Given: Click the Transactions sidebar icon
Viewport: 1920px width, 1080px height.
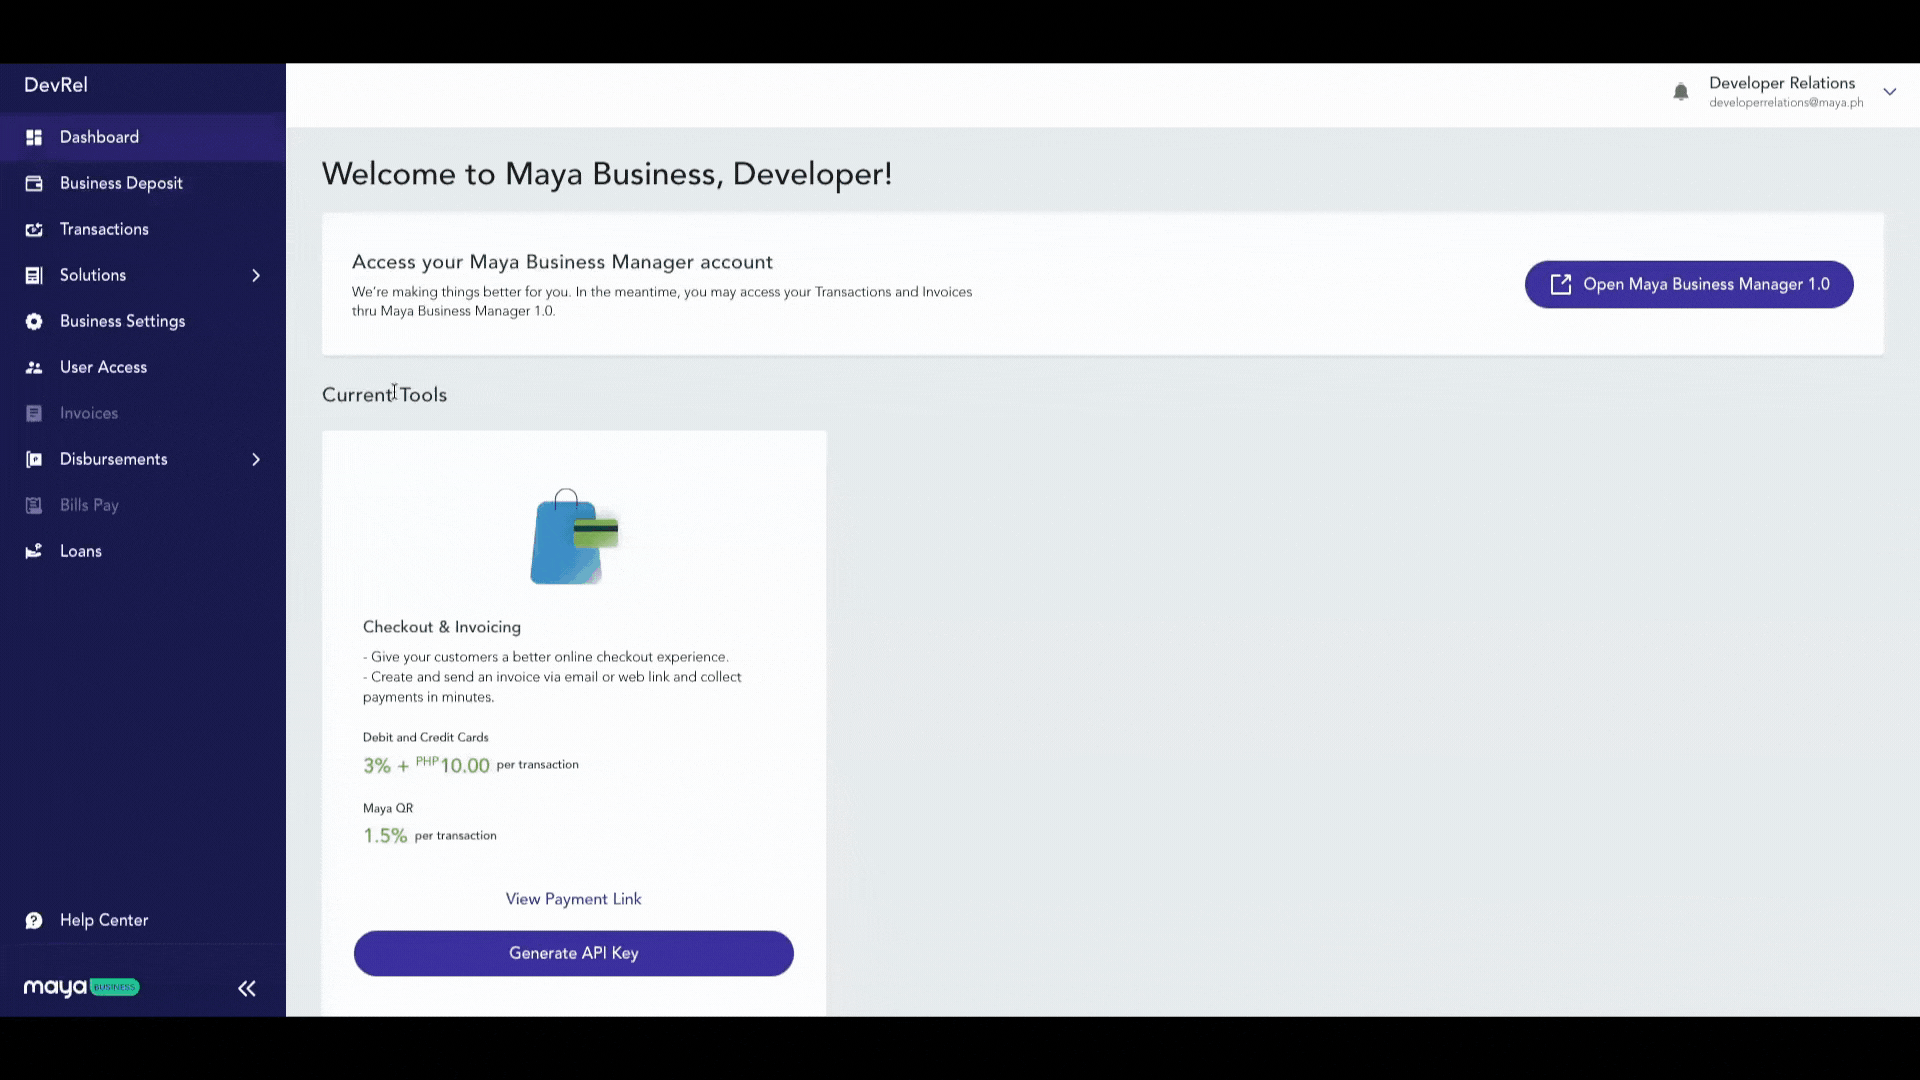Looking at the screenshot, I should tap(34, 229).
